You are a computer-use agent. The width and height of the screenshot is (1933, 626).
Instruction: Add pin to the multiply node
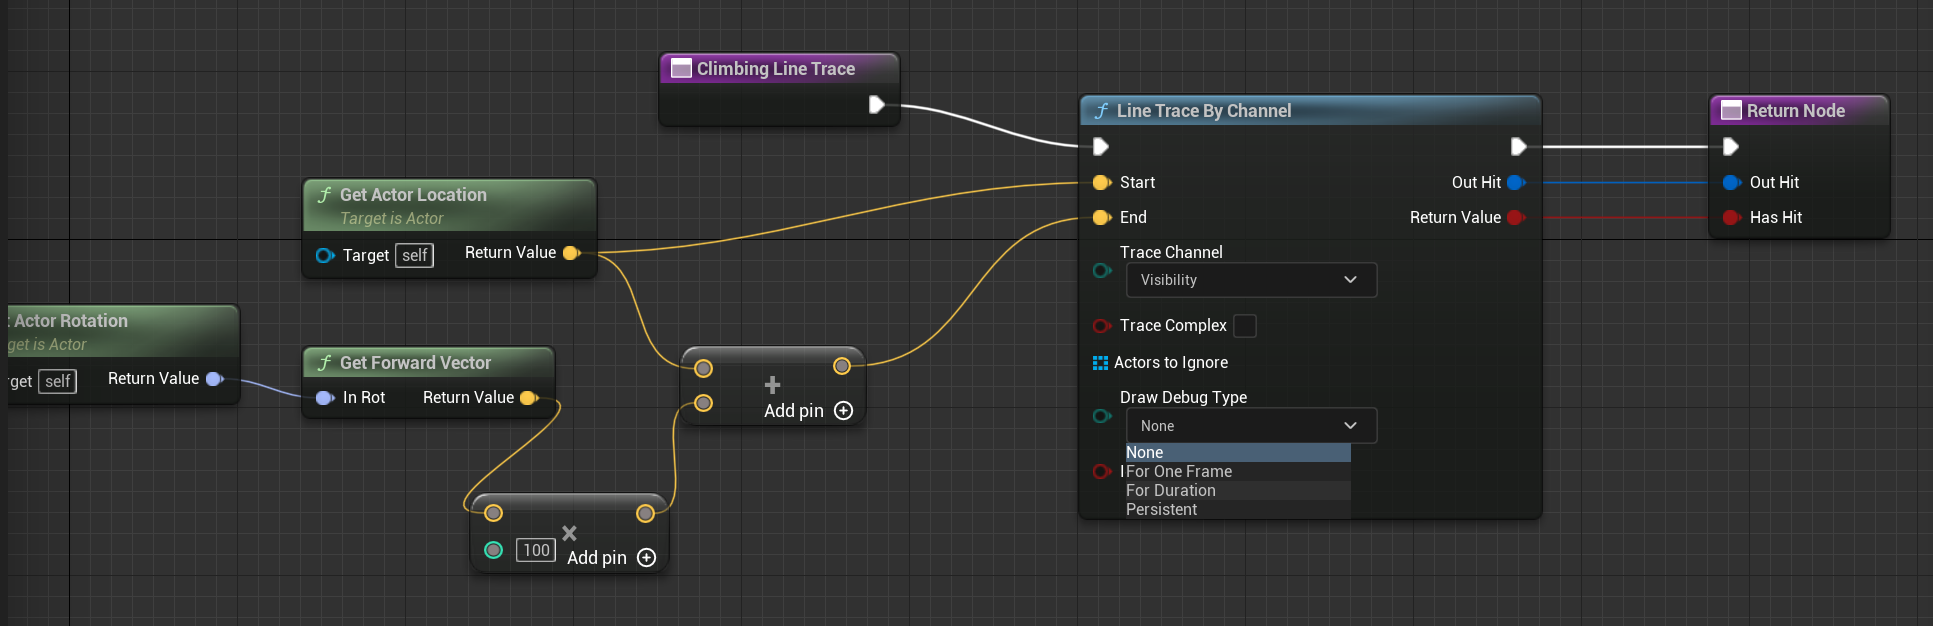pyautogui.click(x=646, y=558)
